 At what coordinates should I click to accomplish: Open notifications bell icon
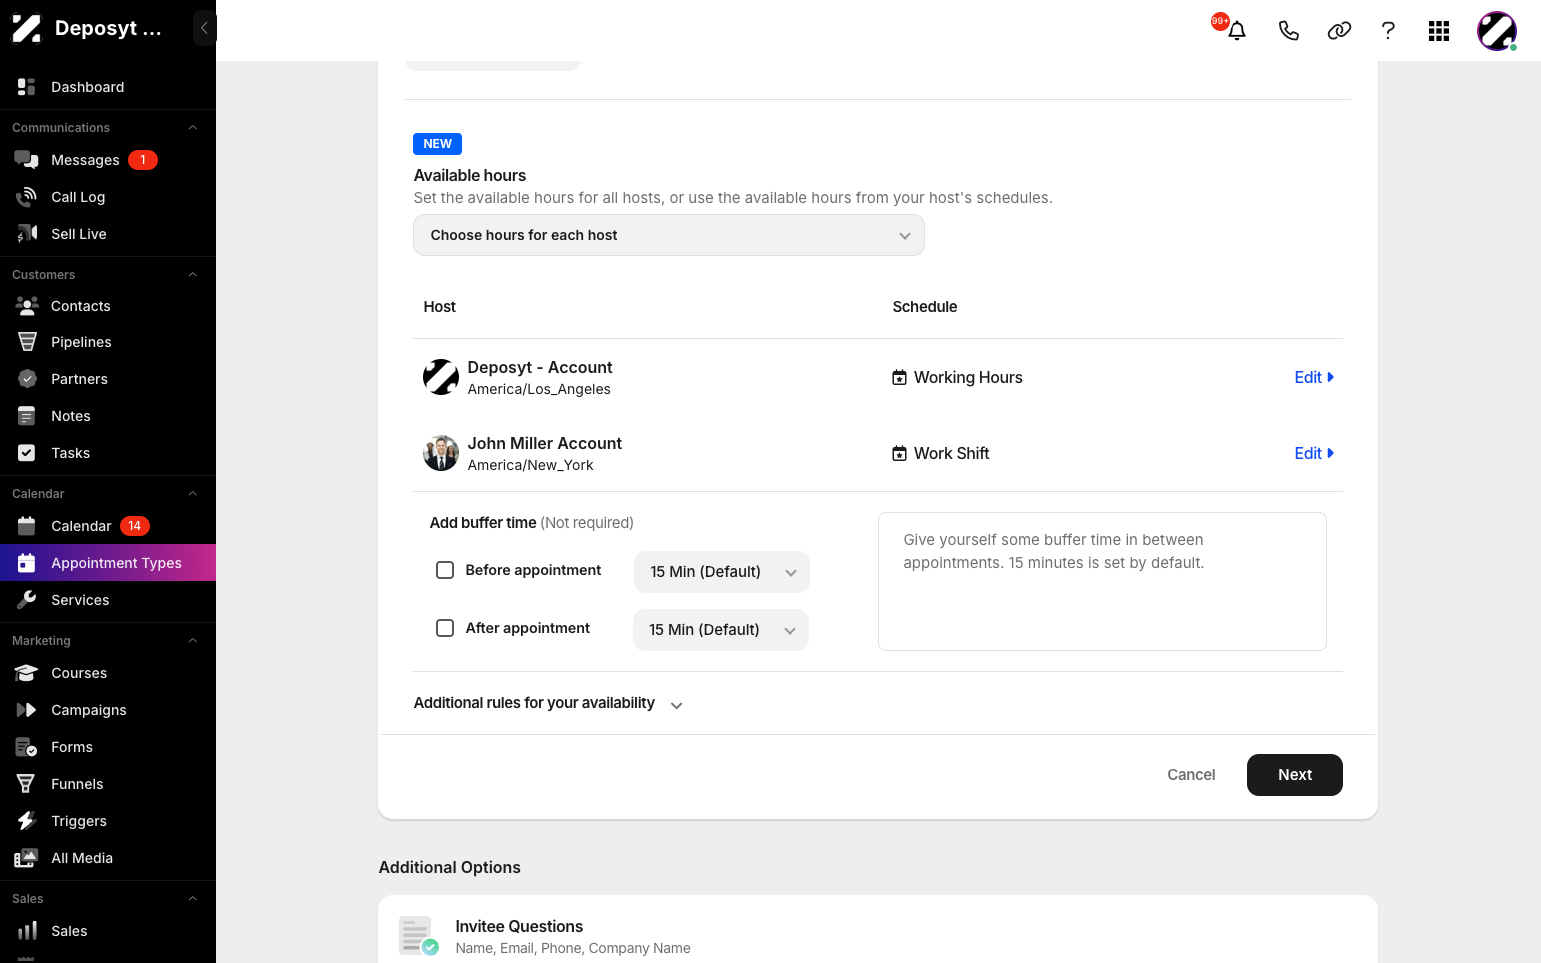click(x=1237, y=30)
